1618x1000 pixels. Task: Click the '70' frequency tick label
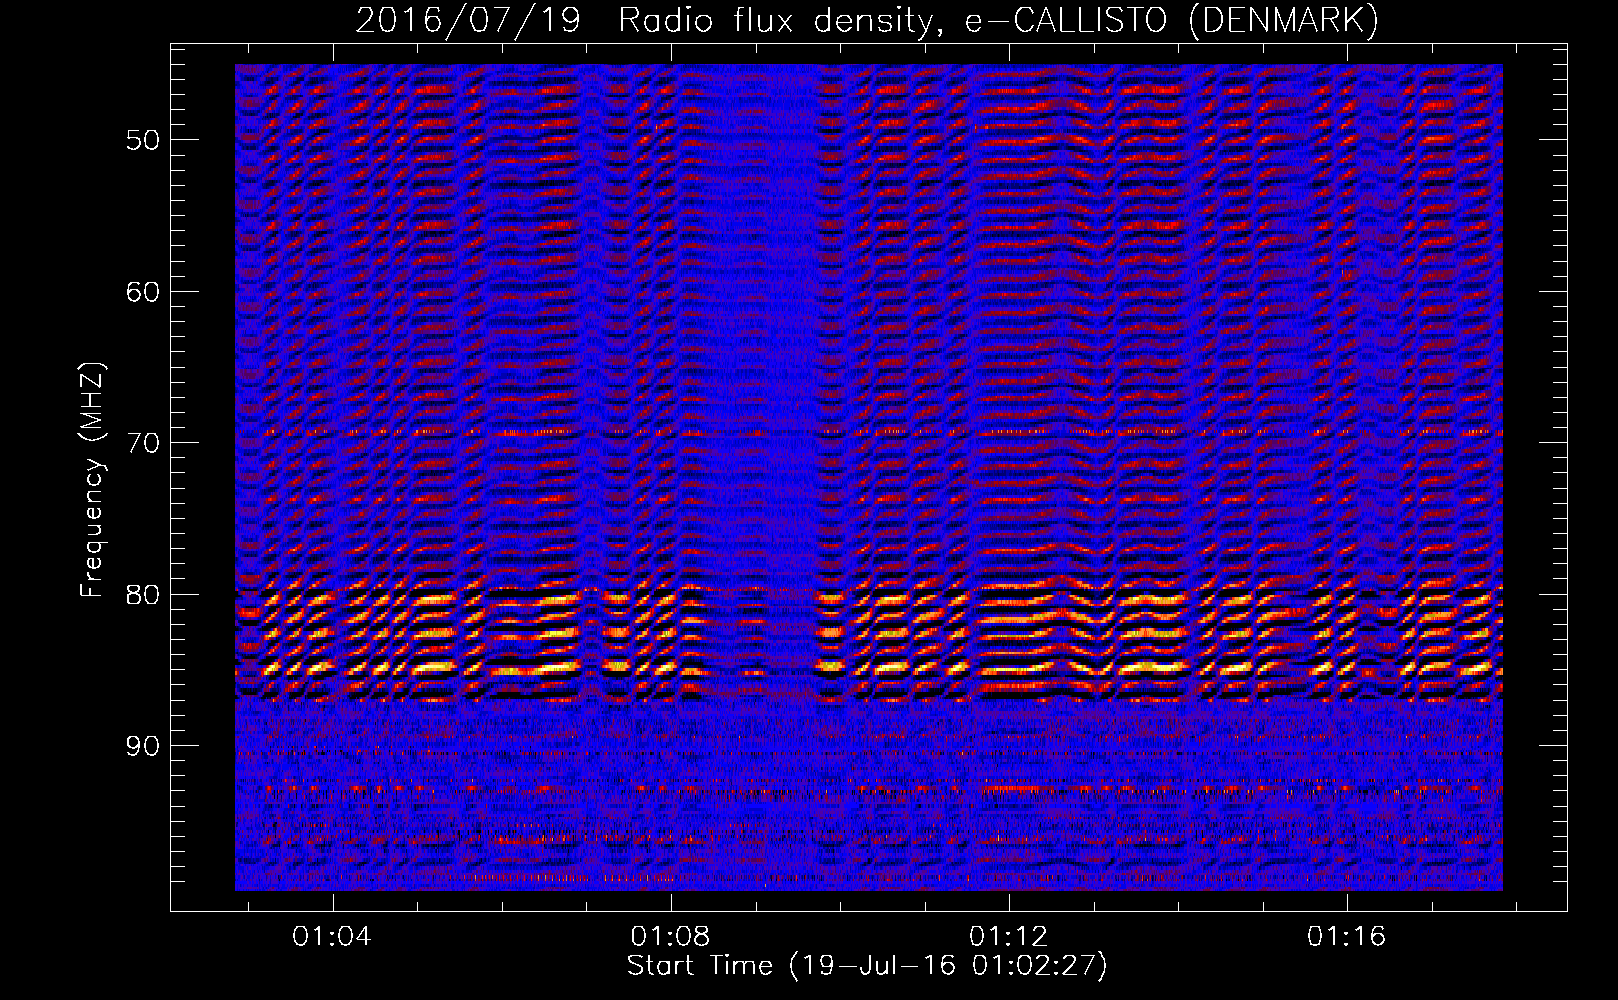pos(143,443)
